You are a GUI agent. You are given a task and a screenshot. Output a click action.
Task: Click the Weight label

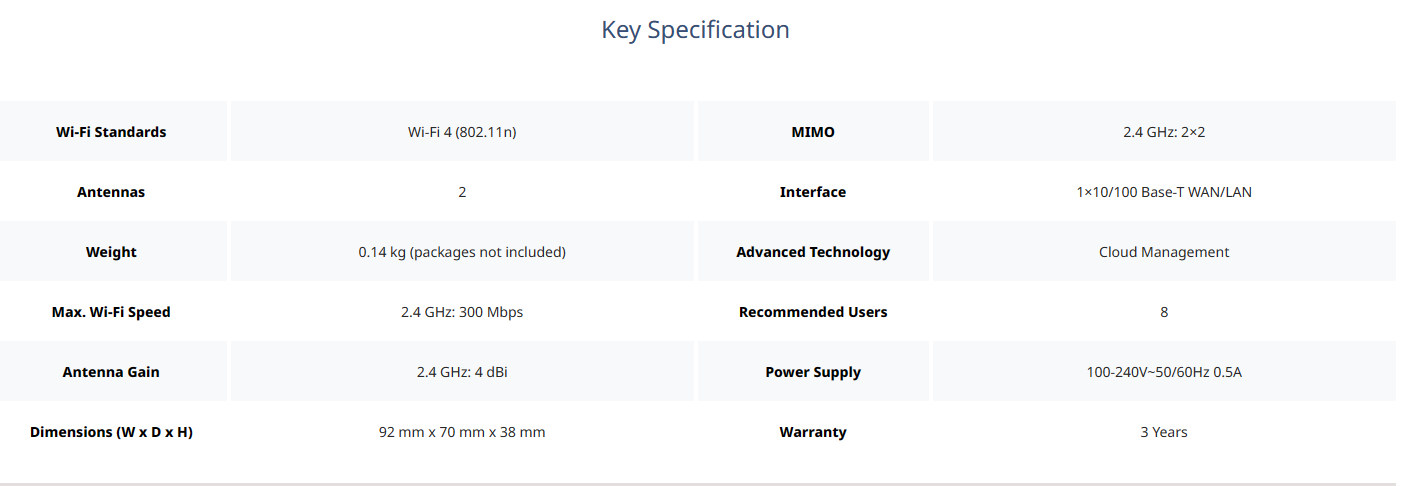pos(111,252)
